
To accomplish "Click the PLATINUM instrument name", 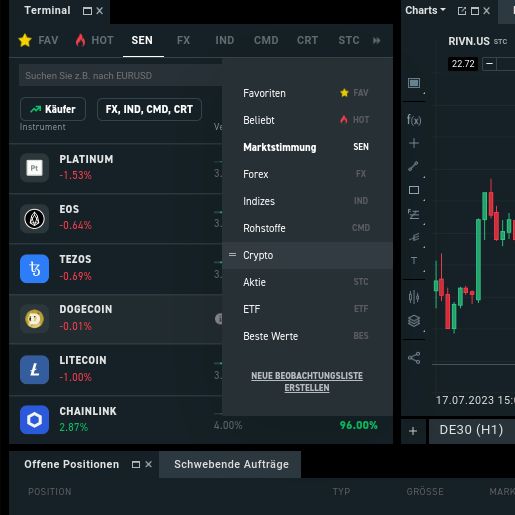I will pos(86,159).
